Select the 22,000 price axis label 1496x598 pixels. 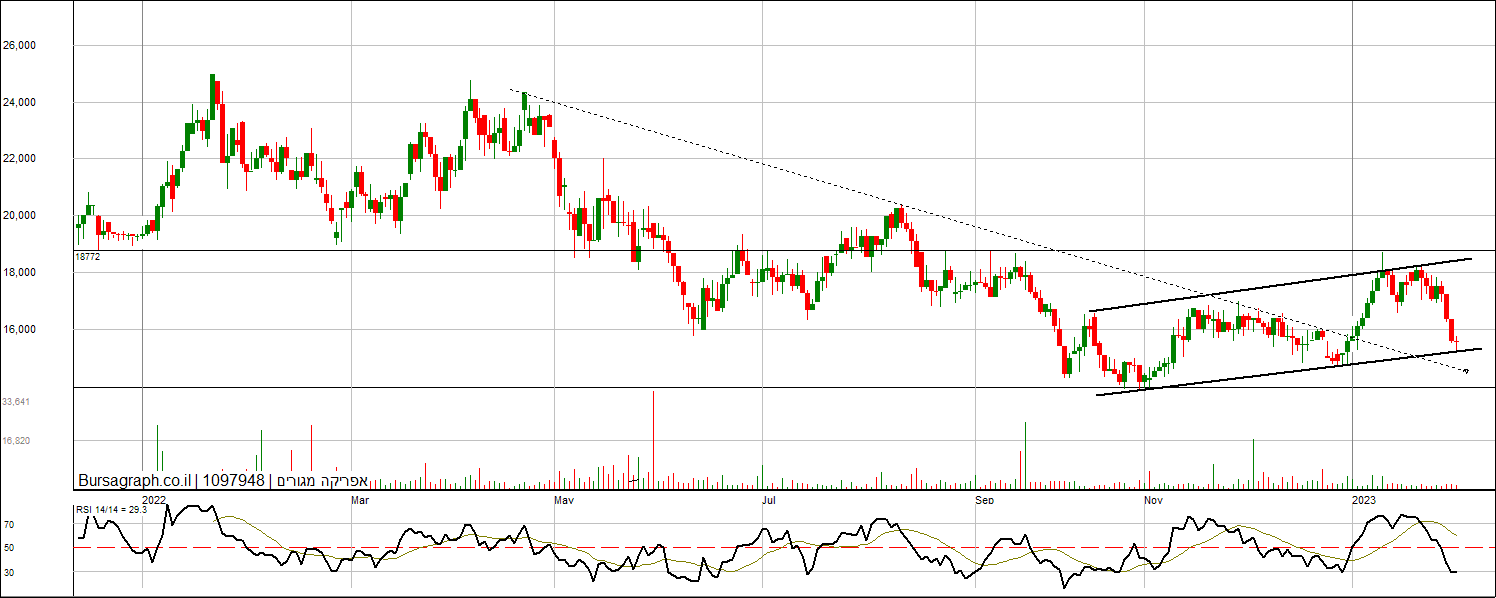pyautogui.click(x=20, y=159)
